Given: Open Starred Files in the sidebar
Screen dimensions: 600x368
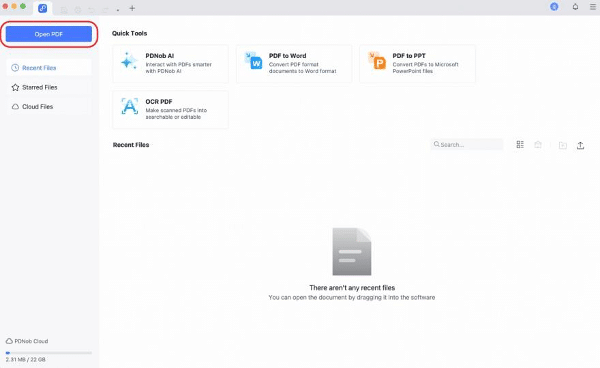Looking at the screenshot, I should (49, 87).
